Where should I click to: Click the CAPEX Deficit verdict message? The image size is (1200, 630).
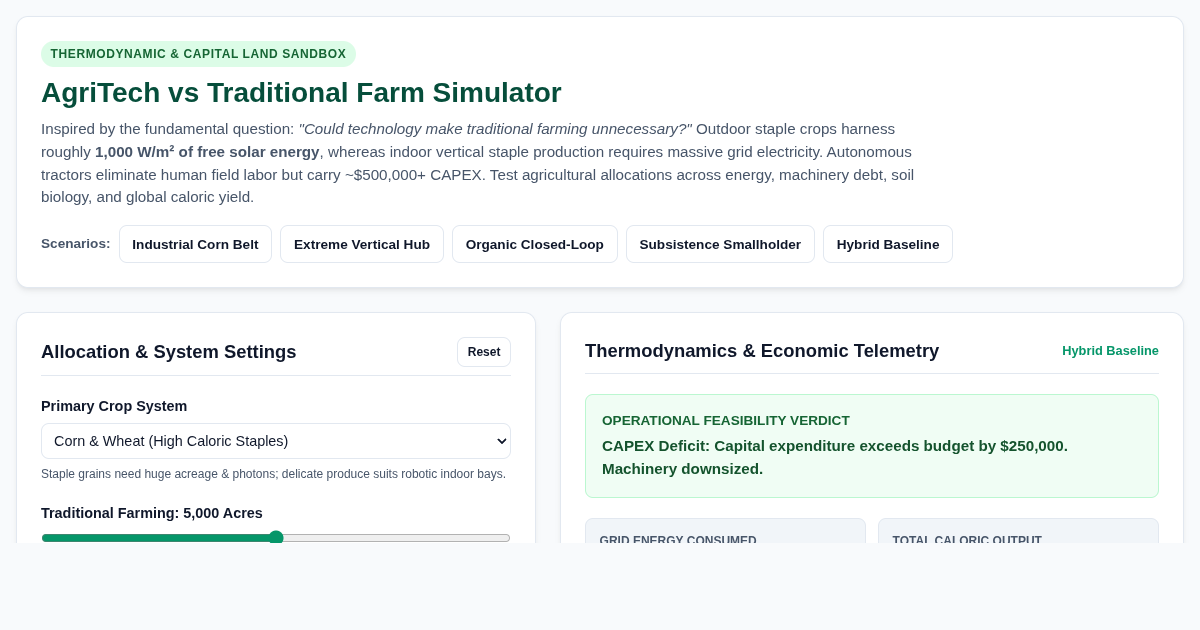tap(835, 457)
